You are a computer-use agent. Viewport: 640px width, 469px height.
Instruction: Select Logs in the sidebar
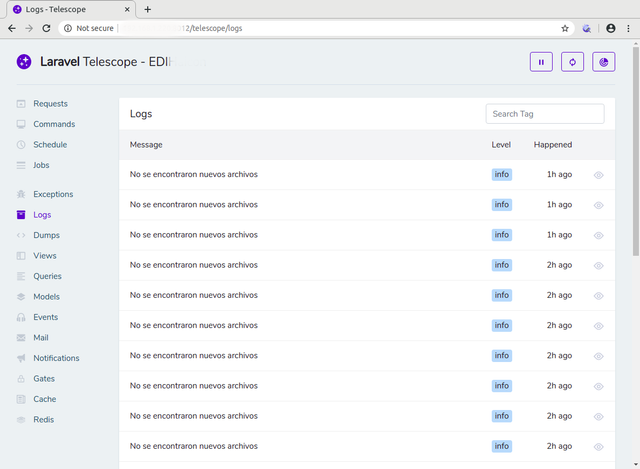(x=42, y=215)
